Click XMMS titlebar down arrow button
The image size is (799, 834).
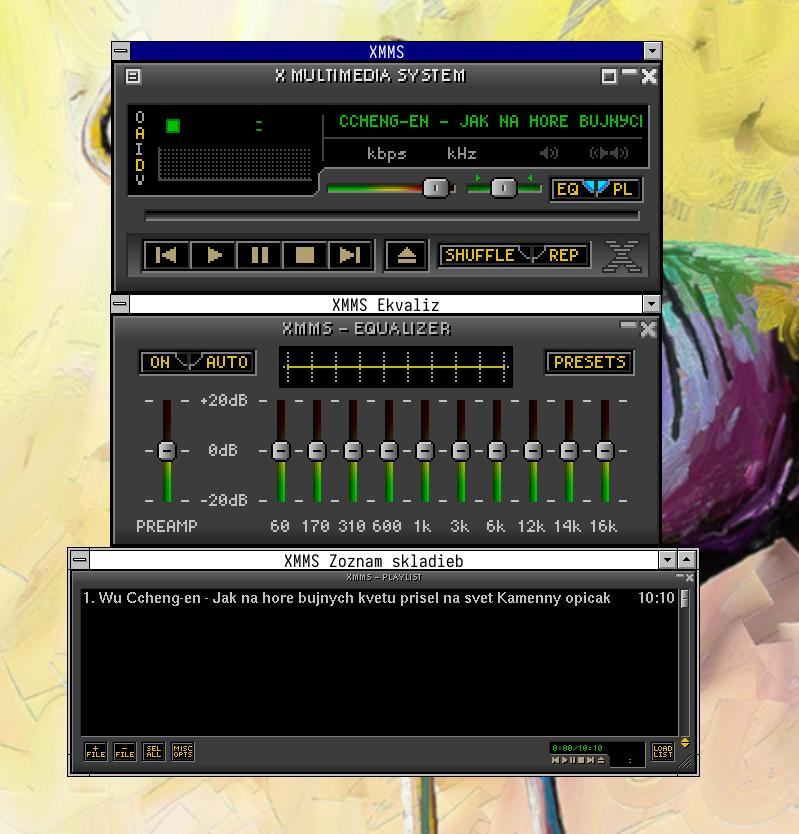coord(652,52)
